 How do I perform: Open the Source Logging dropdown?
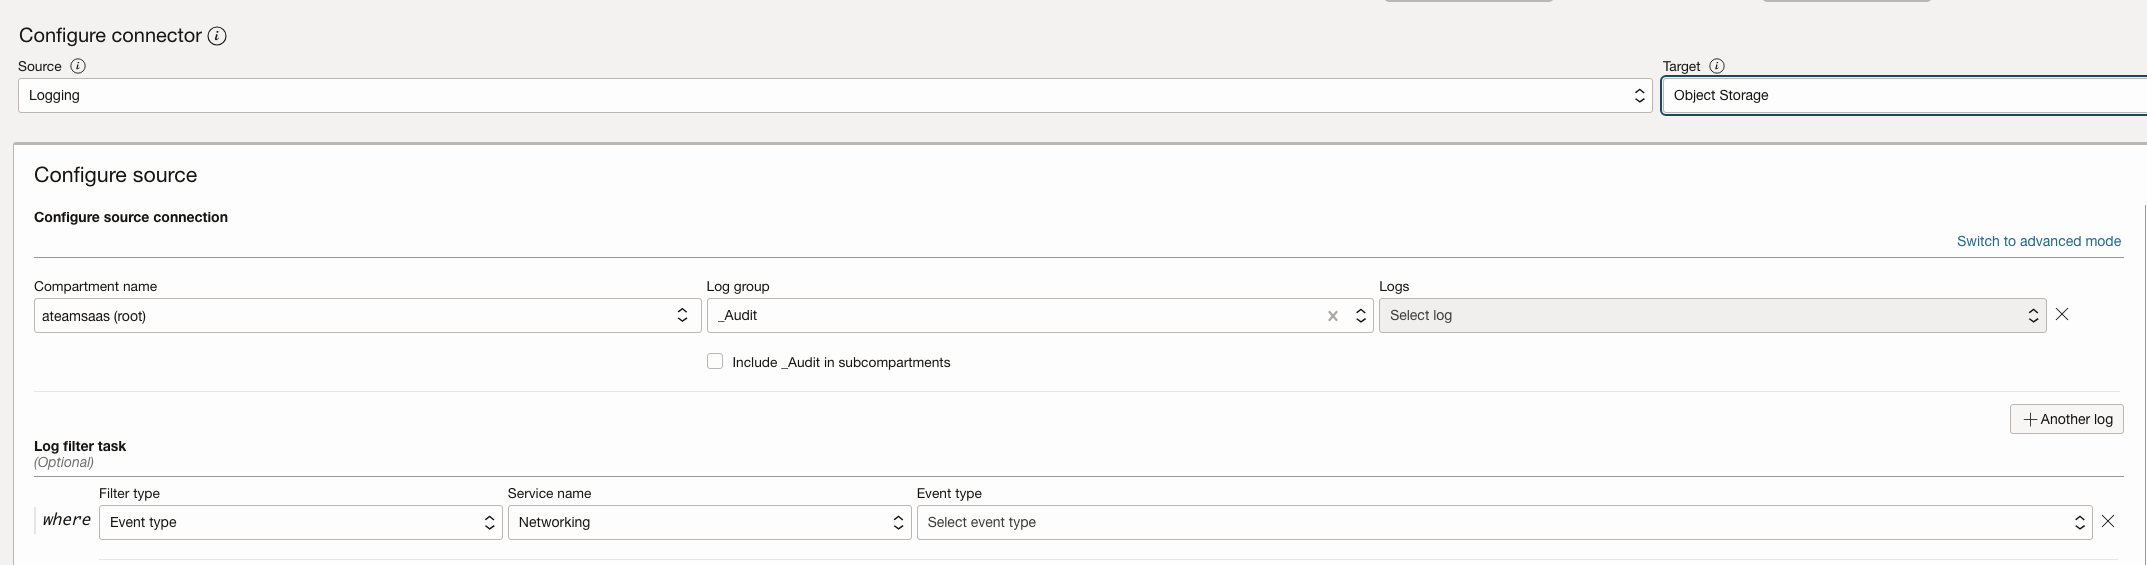click(x=834, y=96)
